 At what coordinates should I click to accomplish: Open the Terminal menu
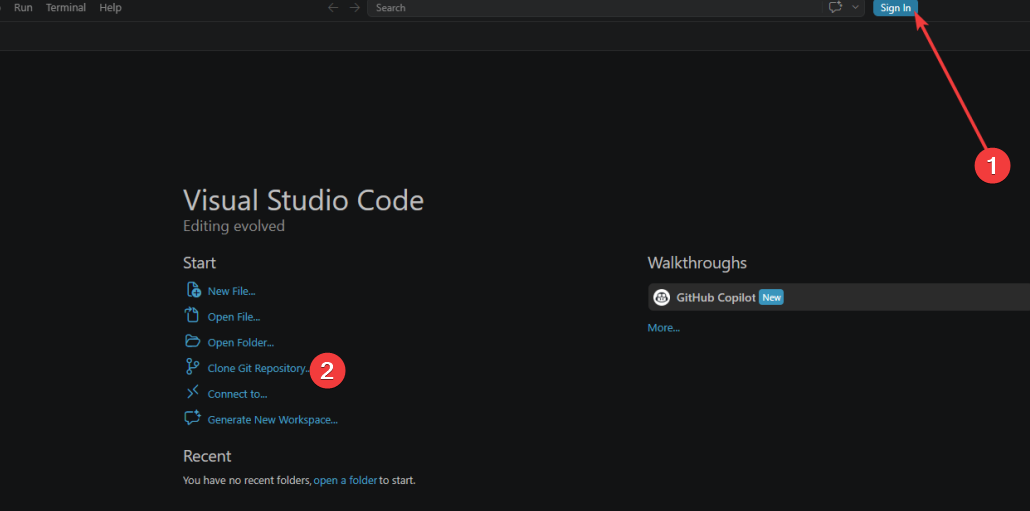click(x=66, y=8)
